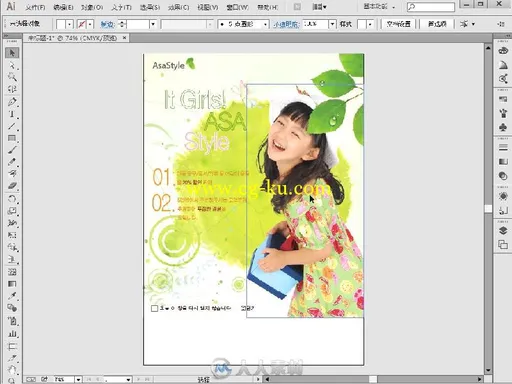
Task: Open the graphic style dropdown arrow
Action: pyautogui.click(x=370, y=24)
